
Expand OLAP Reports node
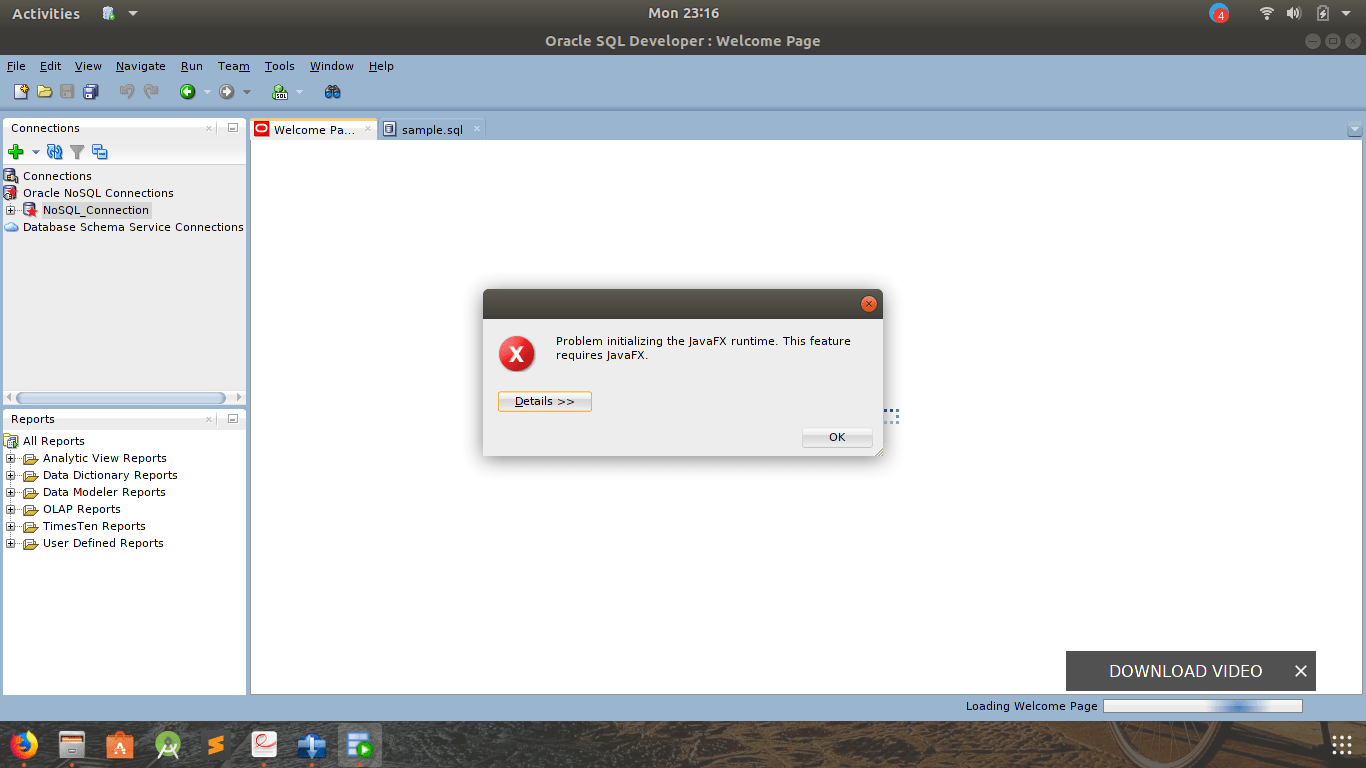point(10,509)
